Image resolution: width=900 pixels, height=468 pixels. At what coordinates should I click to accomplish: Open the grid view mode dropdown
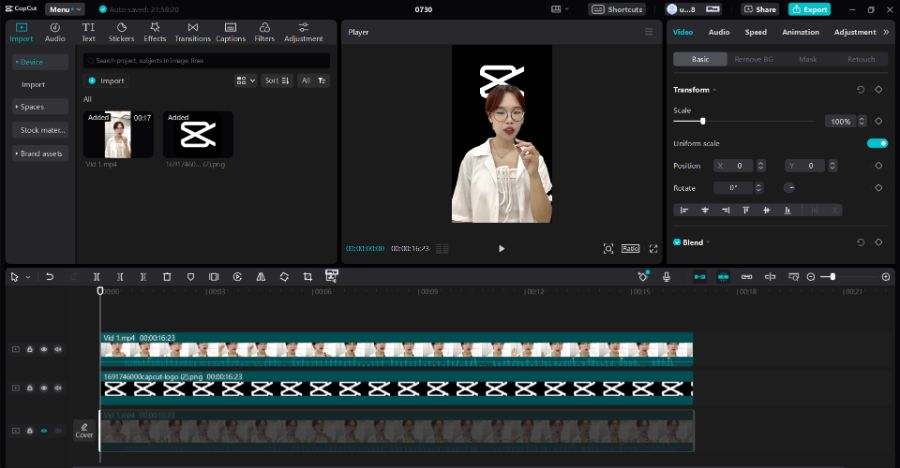[246, 81]
